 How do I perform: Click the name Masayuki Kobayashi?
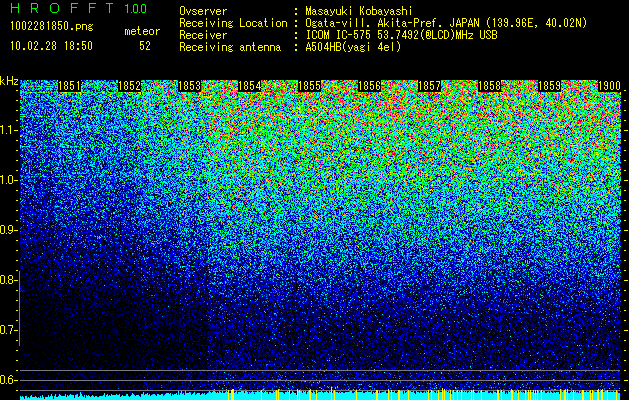coord(359,11)
